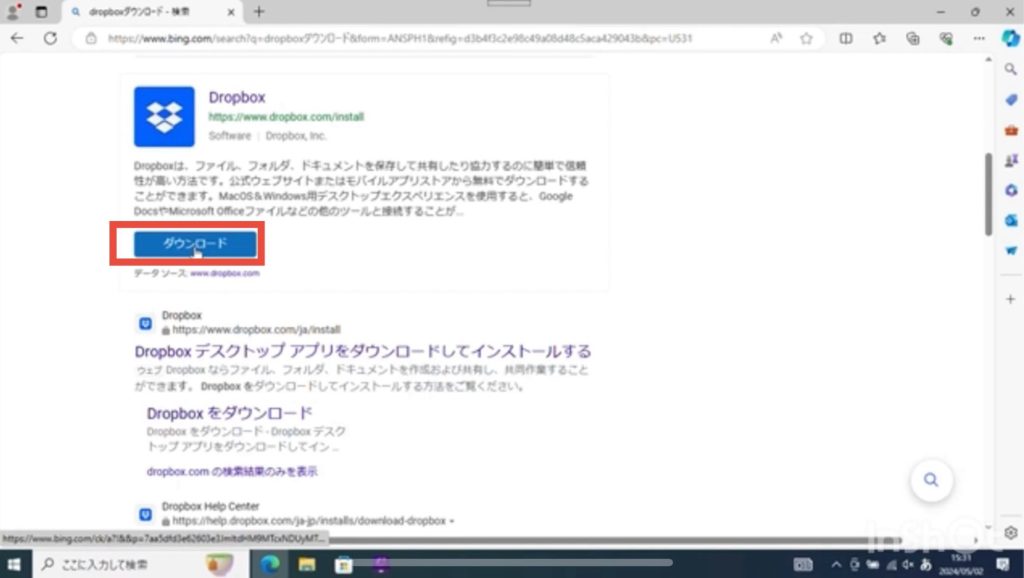Open the Windows Start menu
Screen dimensions: 1024x578
(x=14, y=564)
